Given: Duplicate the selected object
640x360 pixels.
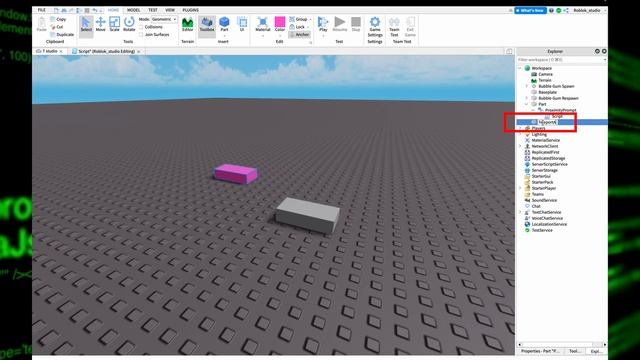Looking at the screenshot, I should coord(62,35).
